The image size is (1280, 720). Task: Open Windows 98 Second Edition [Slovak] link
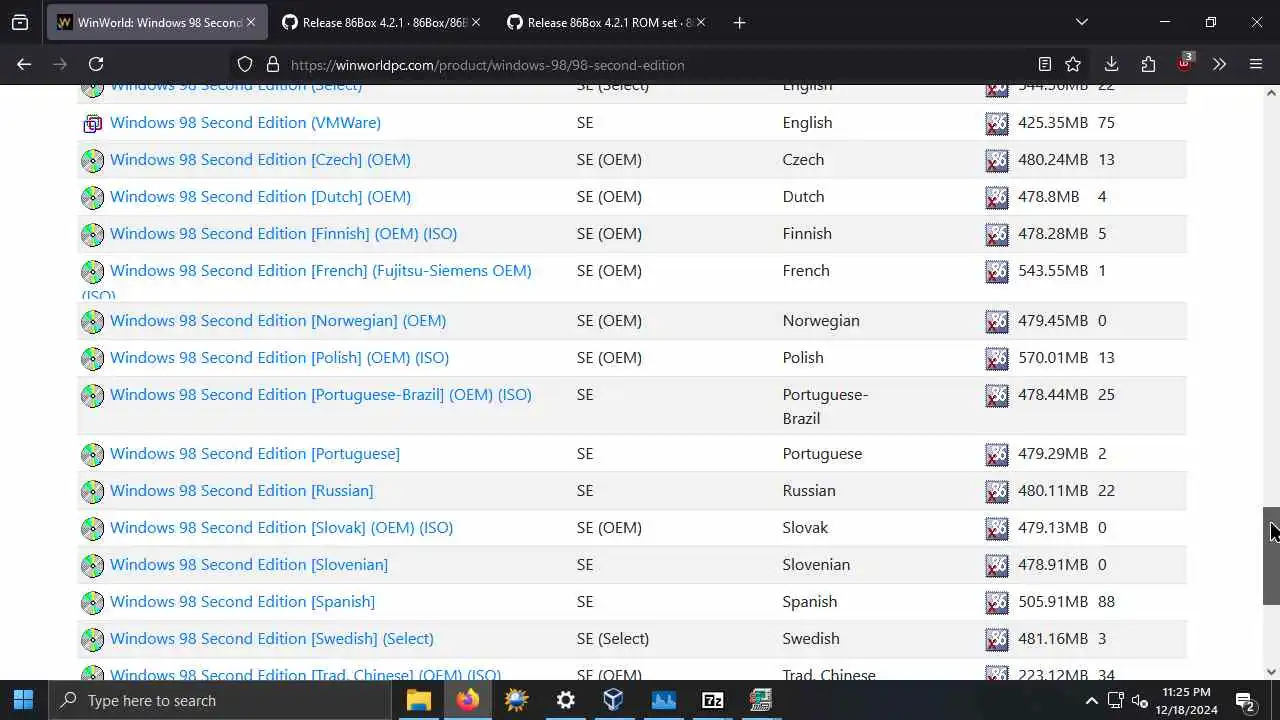[x=281, y=527]
